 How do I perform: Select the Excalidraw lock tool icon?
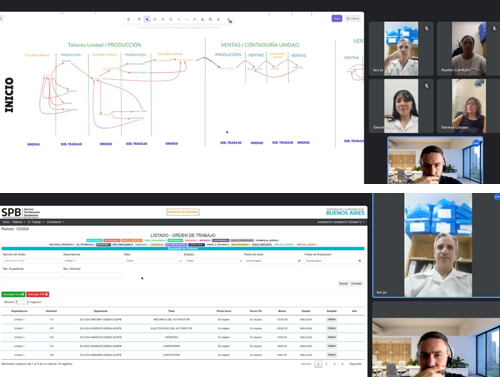point(128,19)
